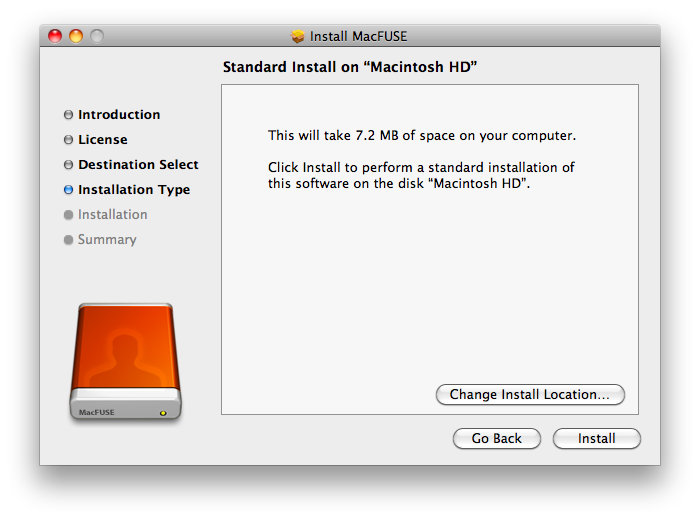
Task: Select the Introduction step in sidebar
Action: tap(119, 115)
